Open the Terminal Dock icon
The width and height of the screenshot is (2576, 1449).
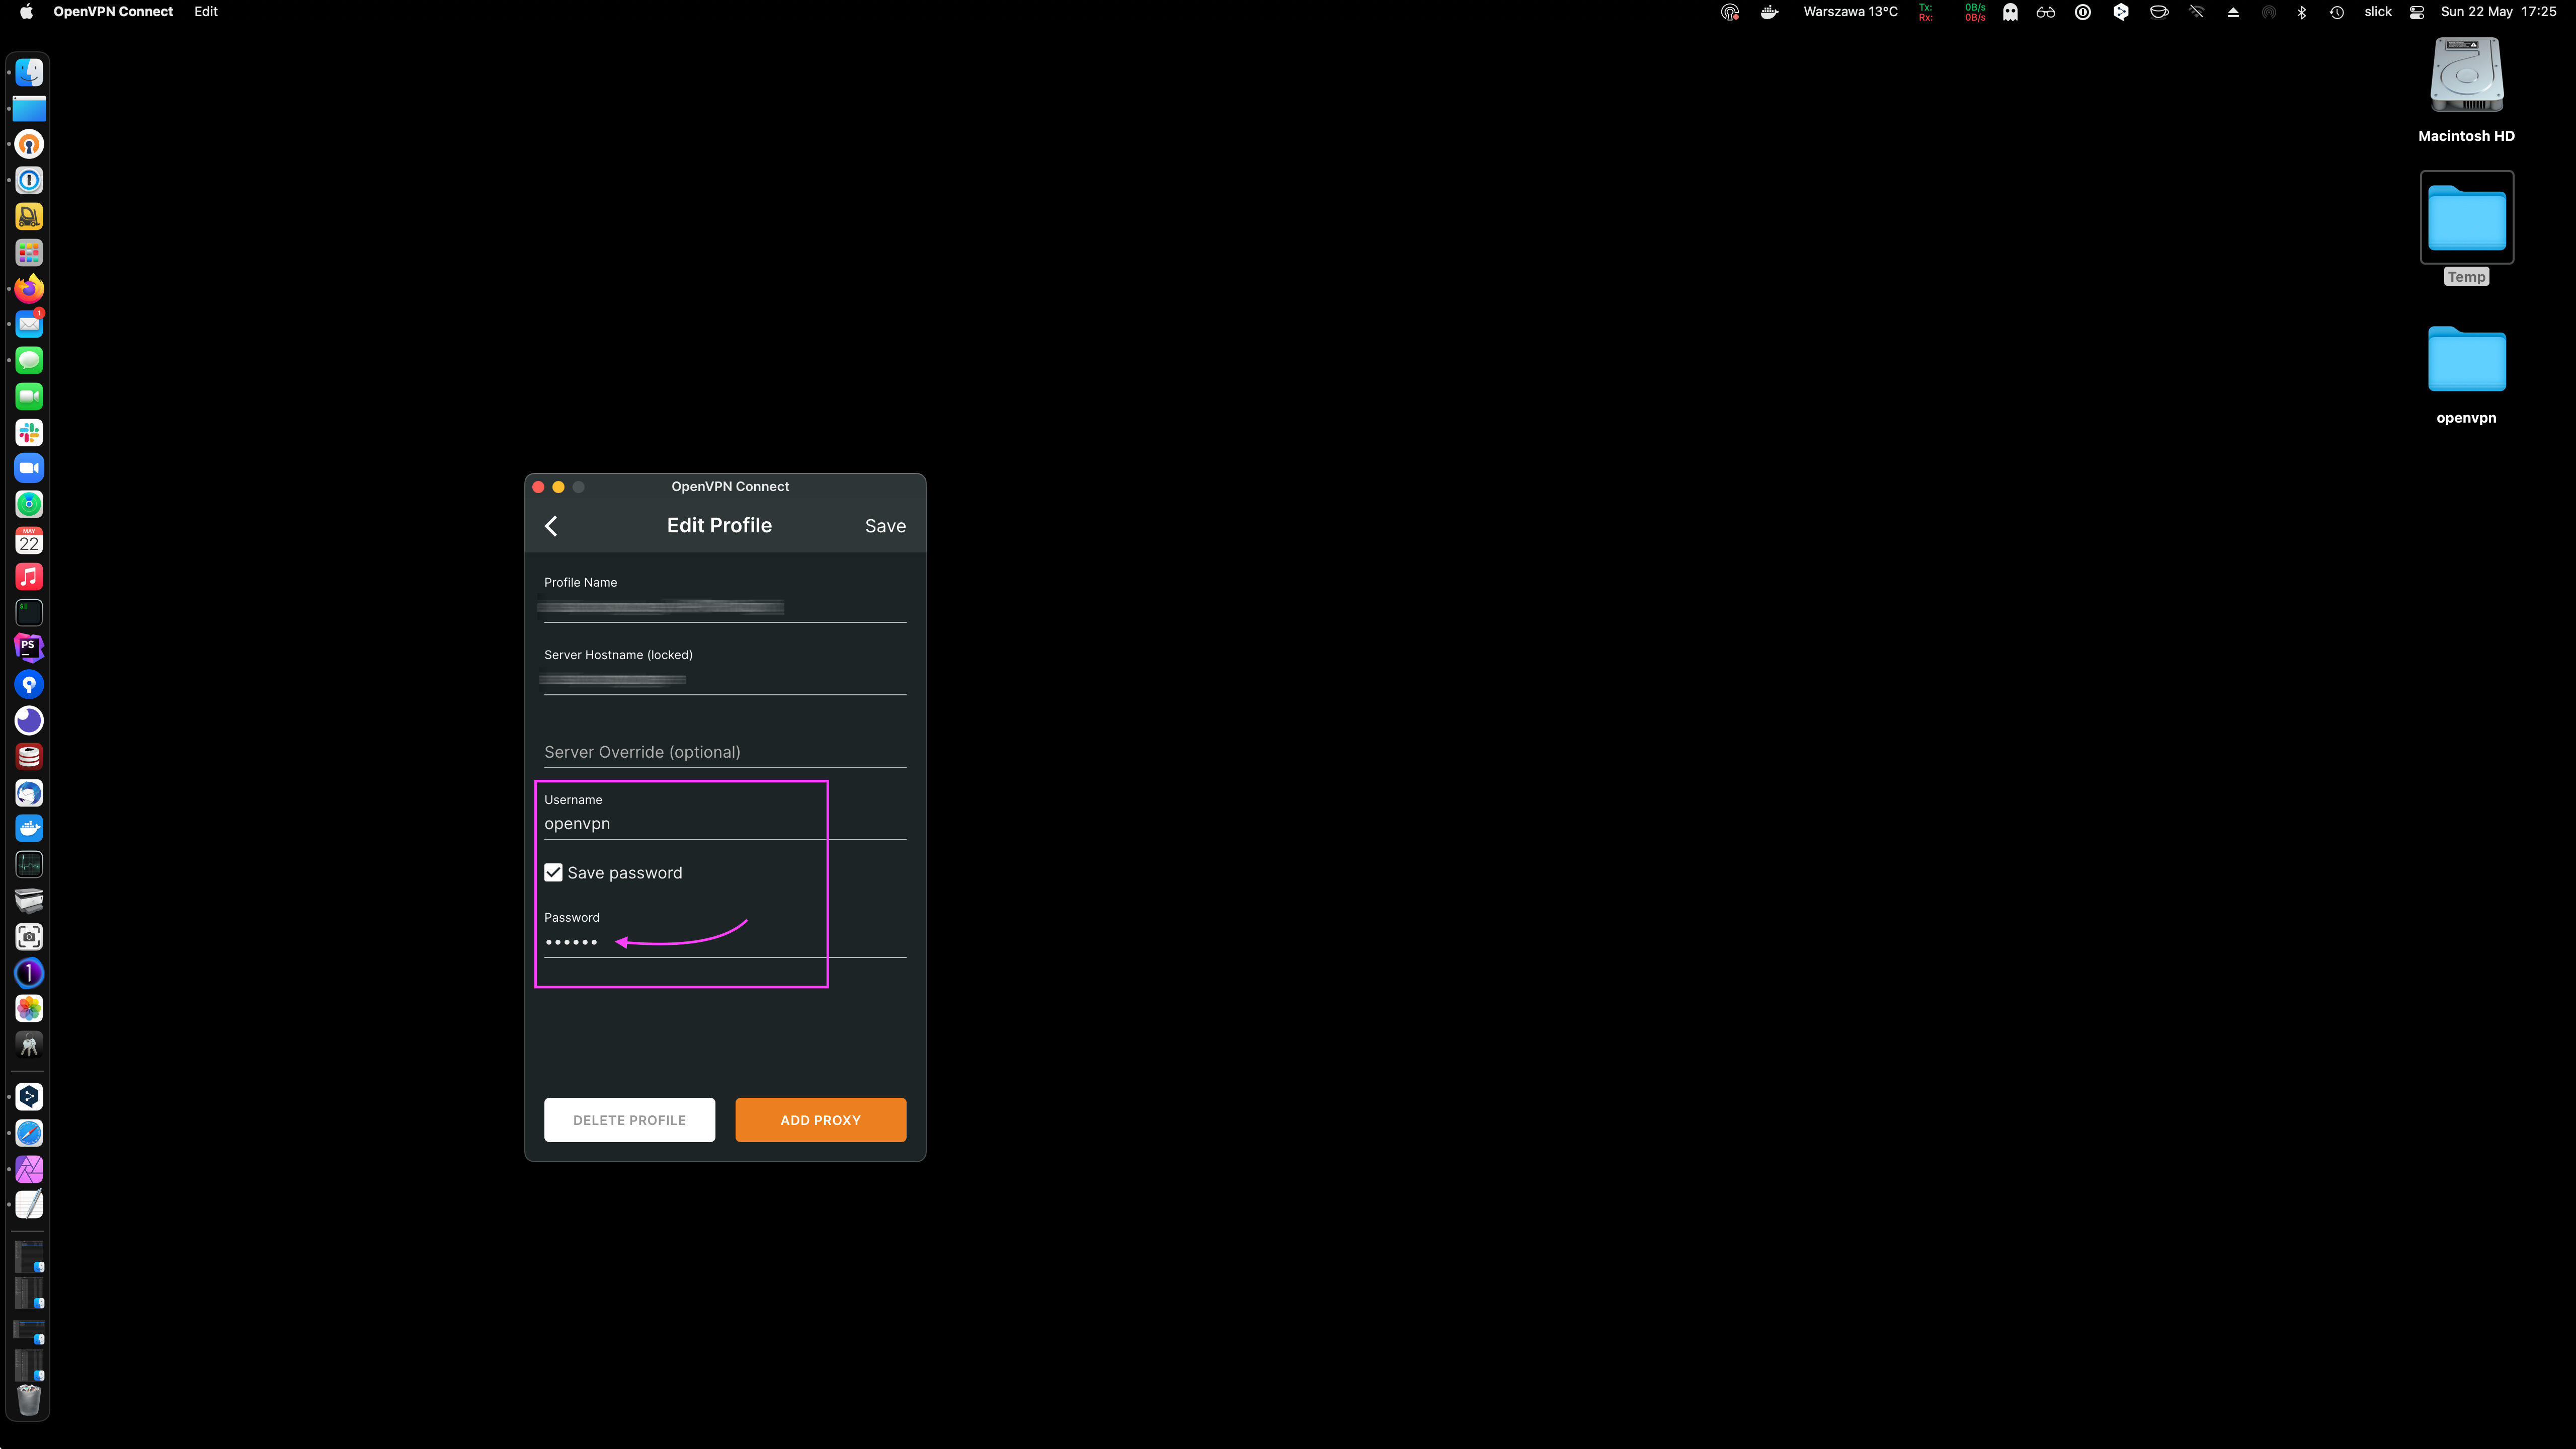point(29,612)
